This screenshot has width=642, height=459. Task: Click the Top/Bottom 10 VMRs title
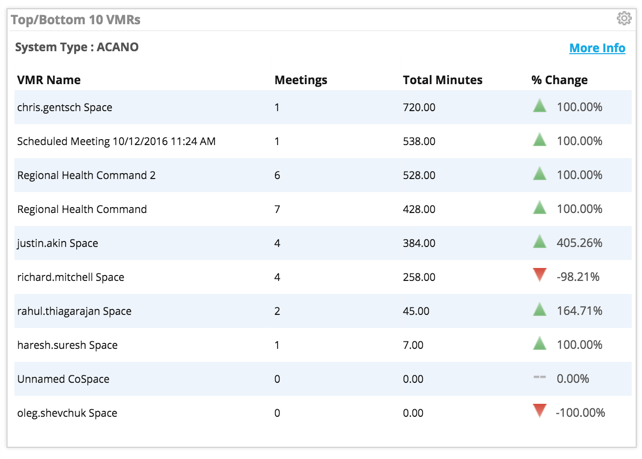click(x=75, y=20)
